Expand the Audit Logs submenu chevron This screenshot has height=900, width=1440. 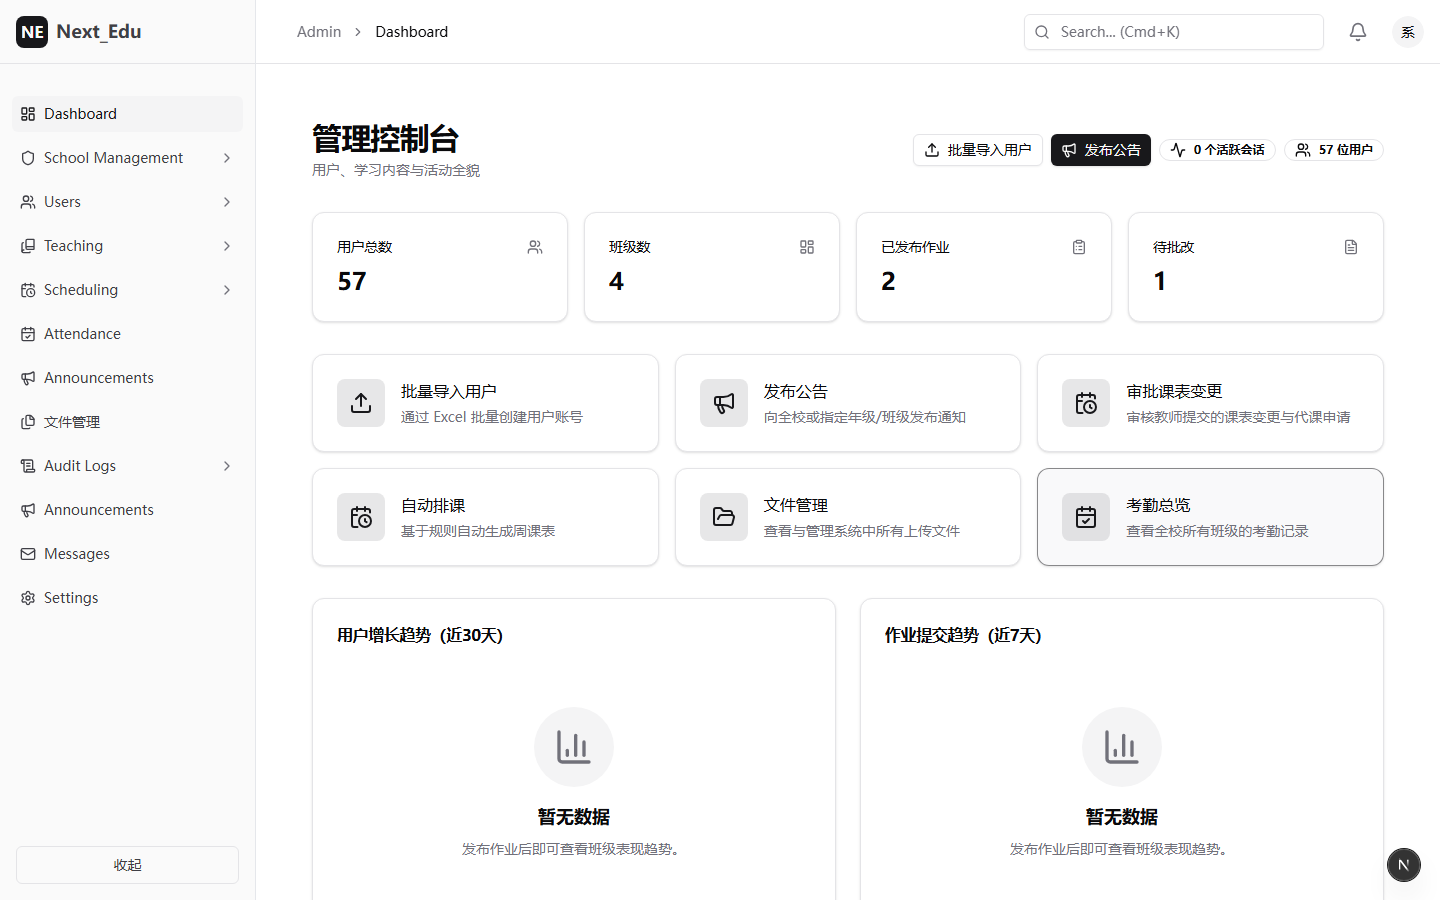227,466
